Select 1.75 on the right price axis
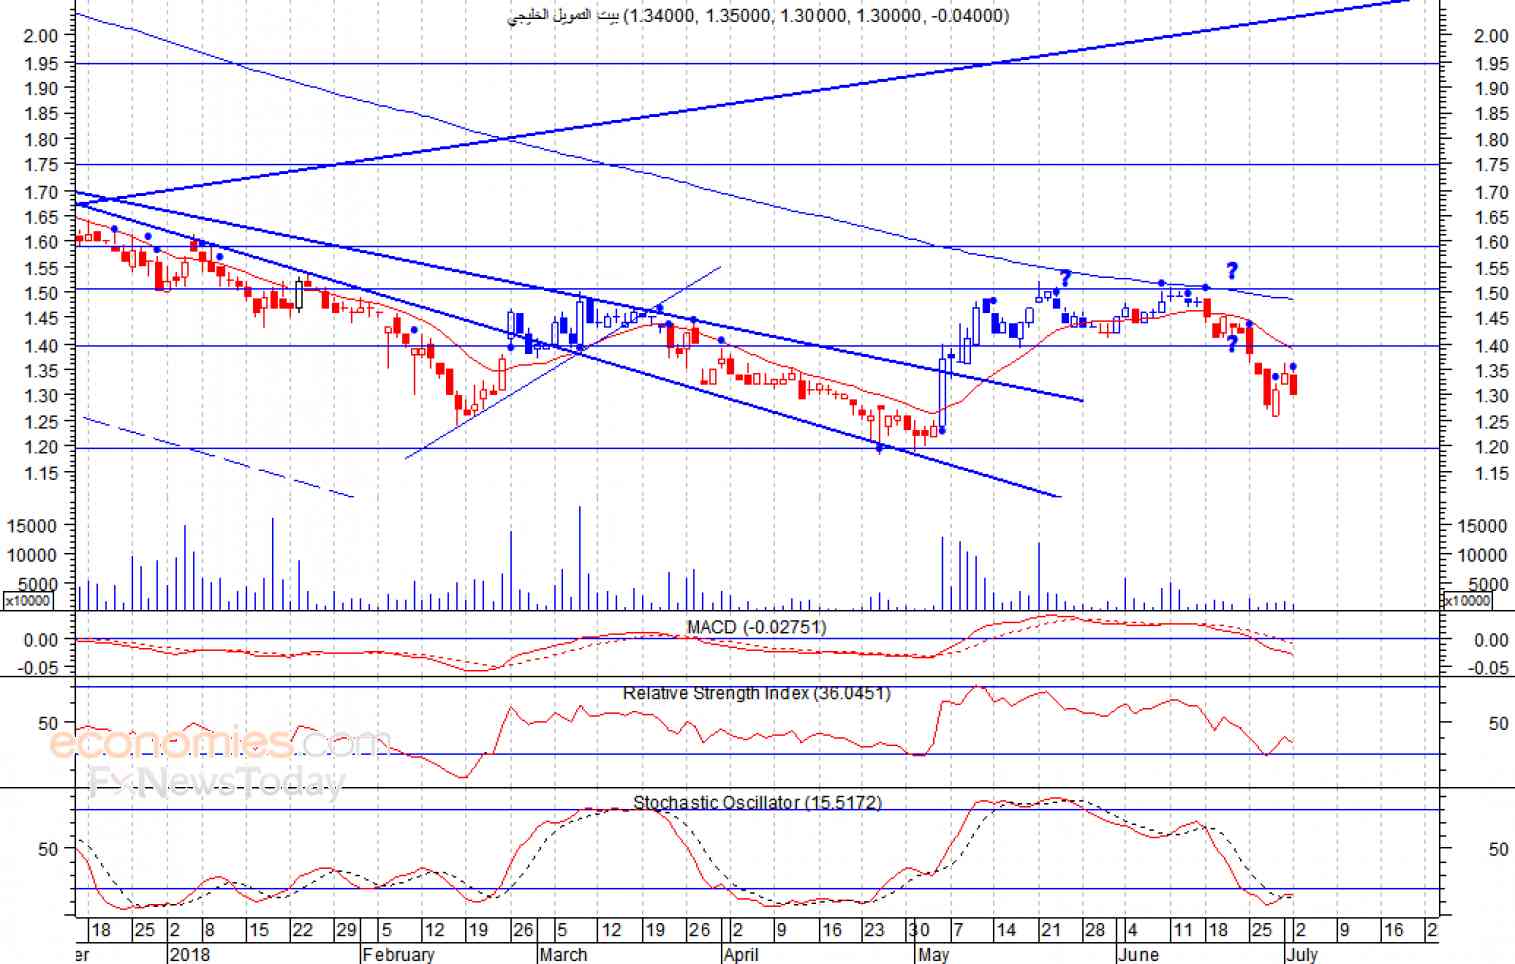The image size is (1515, 964). click(1491, 165)
